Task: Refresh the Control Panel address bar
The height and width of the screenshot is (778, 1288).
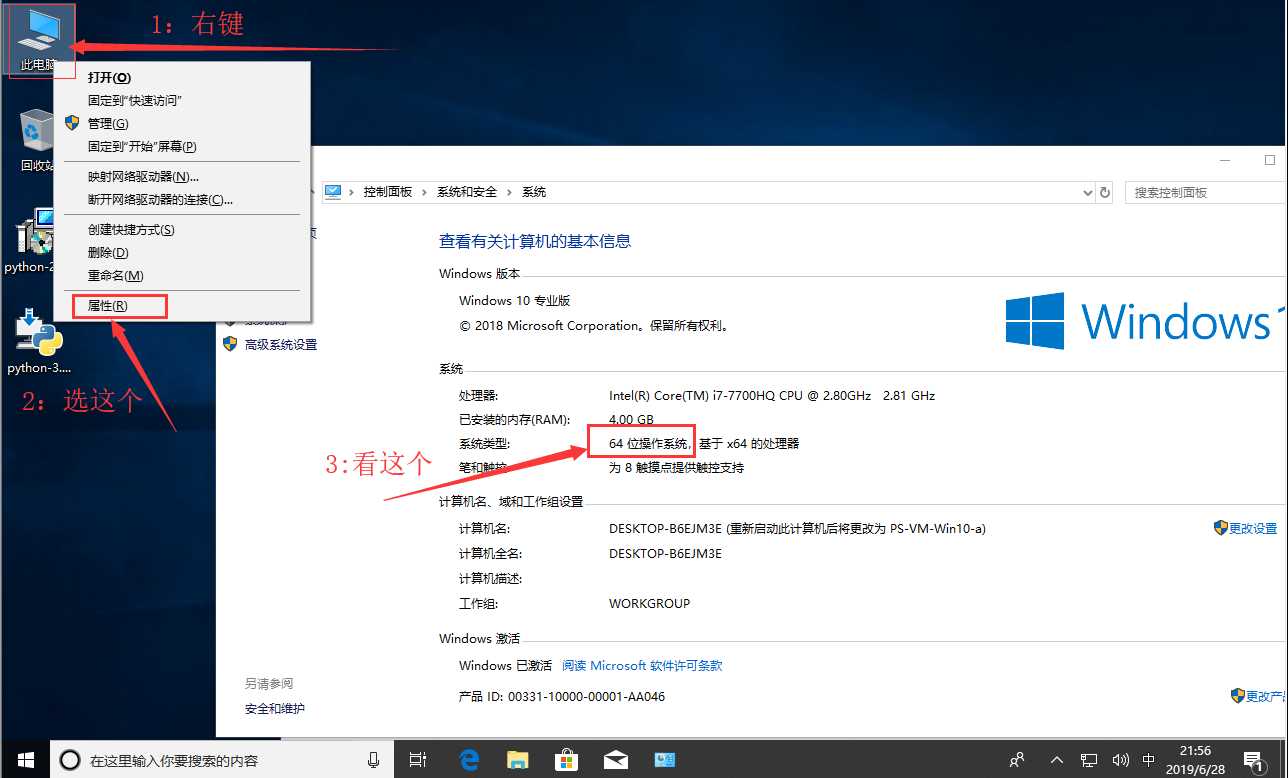Action: tap(1105, 192)
